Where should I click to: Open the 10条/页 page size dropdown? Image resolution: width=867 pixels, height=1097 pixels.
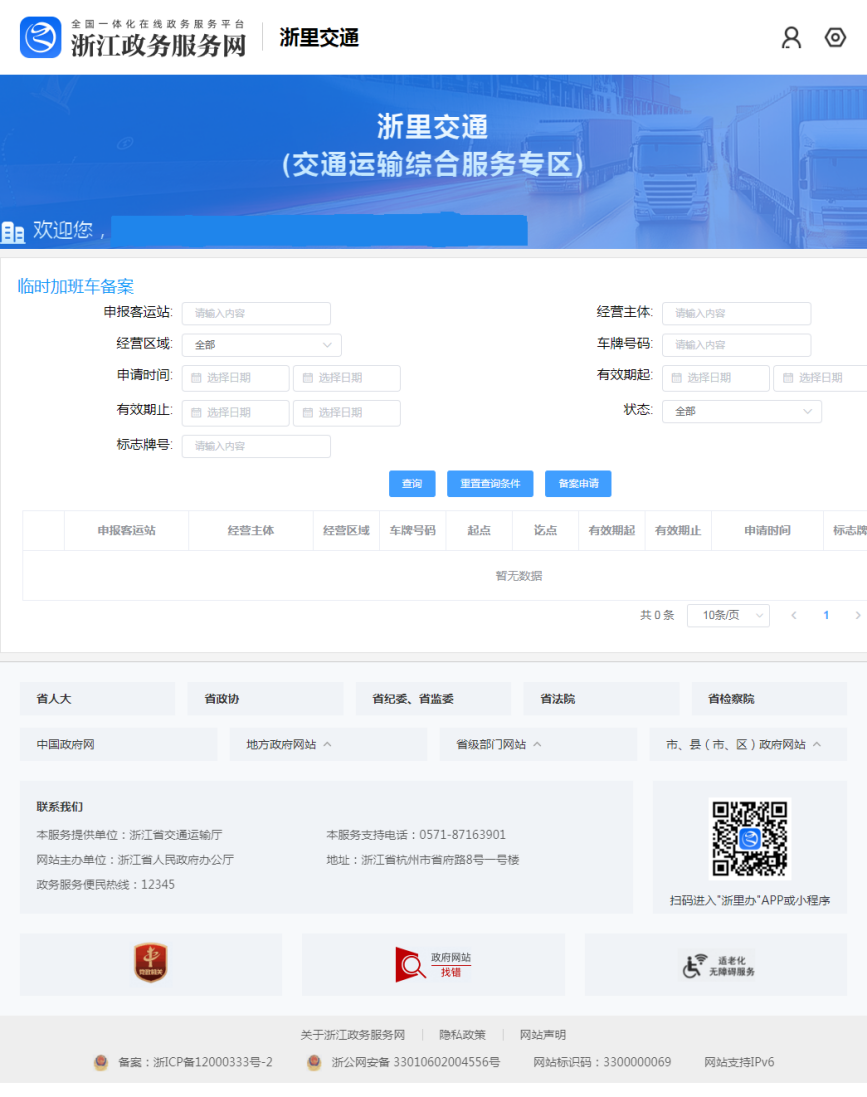(728, 615)
